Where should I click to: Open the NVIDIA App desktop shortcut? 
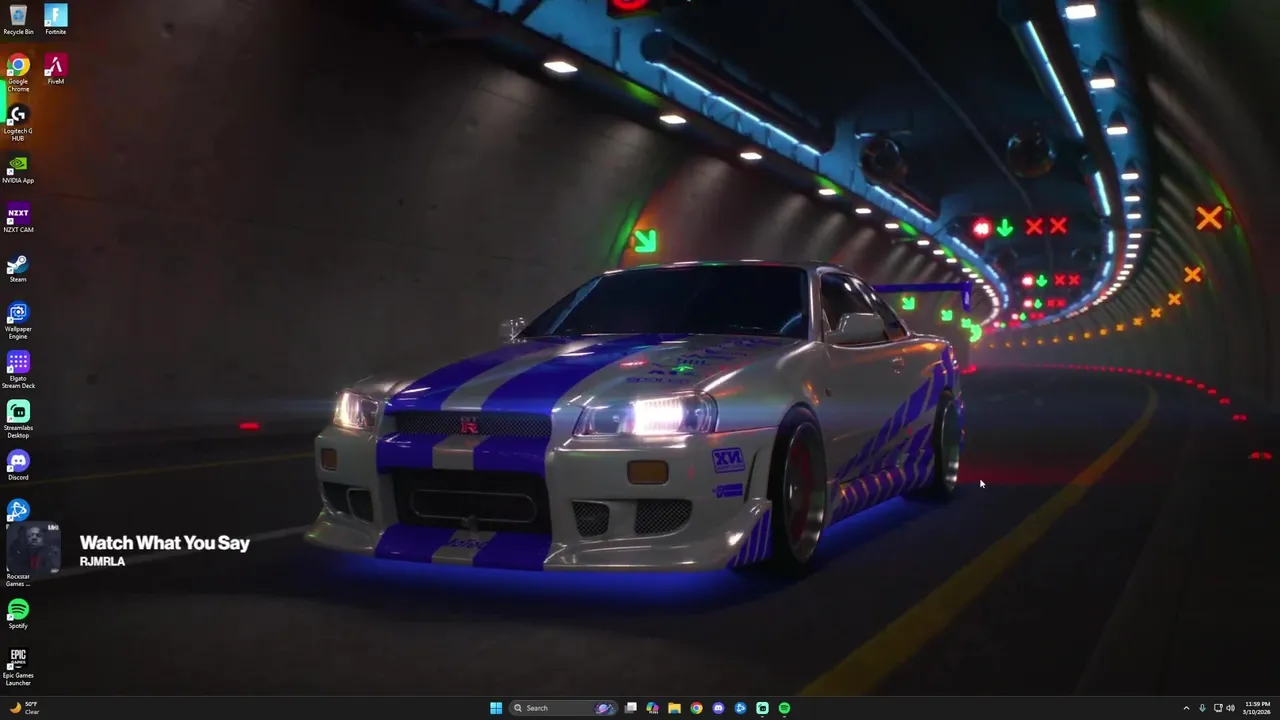[18, 169]
